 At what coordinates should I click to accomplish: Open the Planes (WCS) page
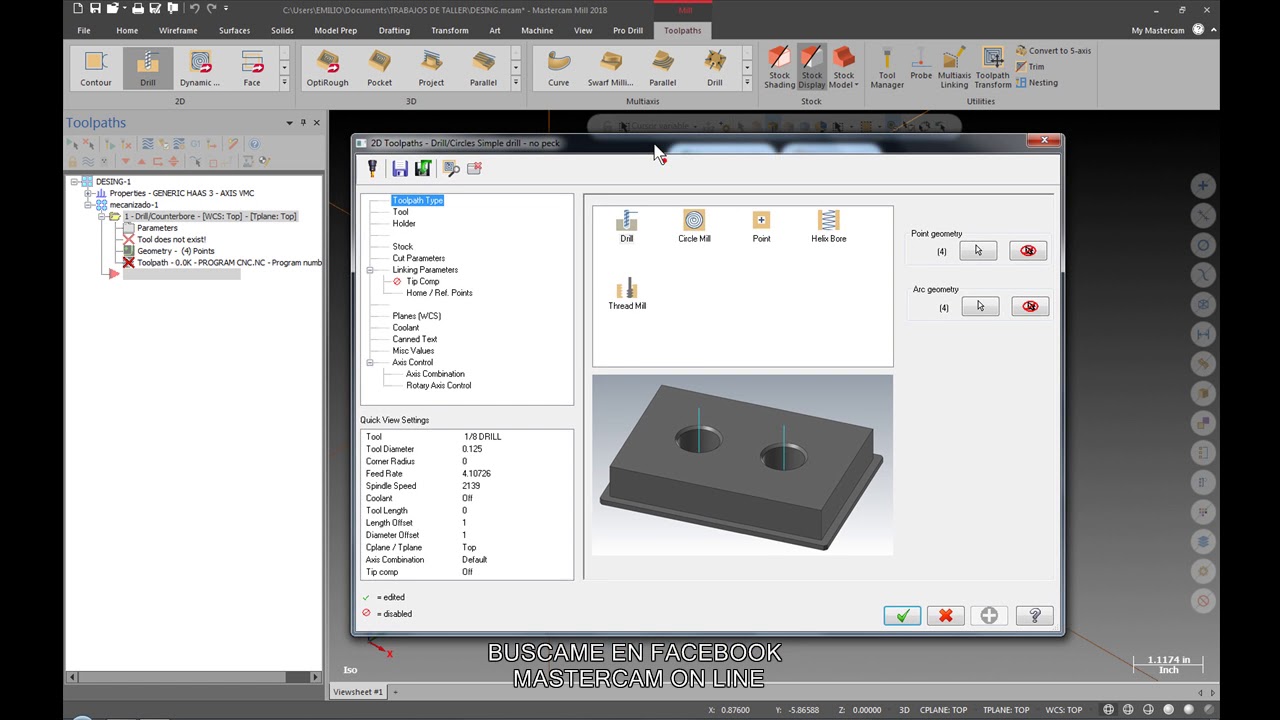point(417,316)
